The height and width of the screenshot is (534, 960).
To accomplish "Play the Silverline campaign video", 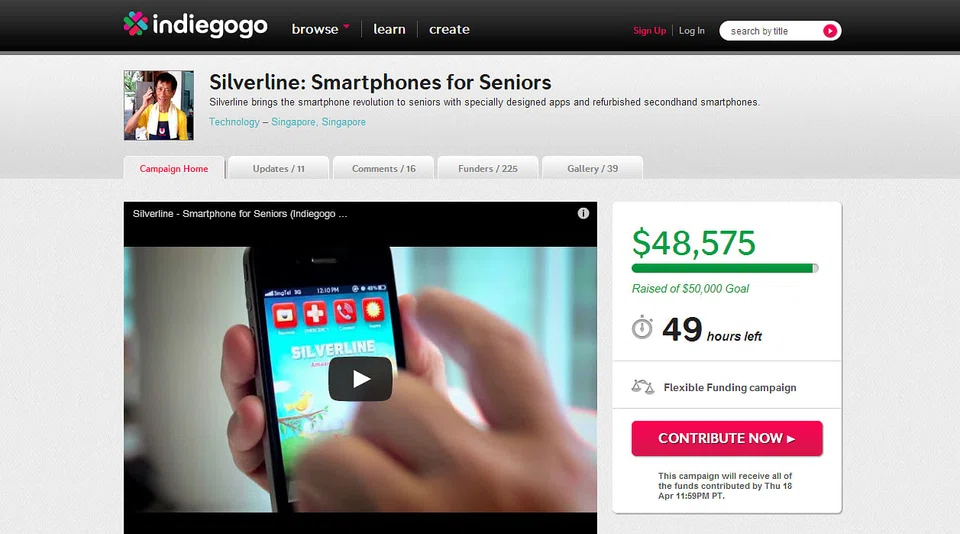I will coord(360,379).
